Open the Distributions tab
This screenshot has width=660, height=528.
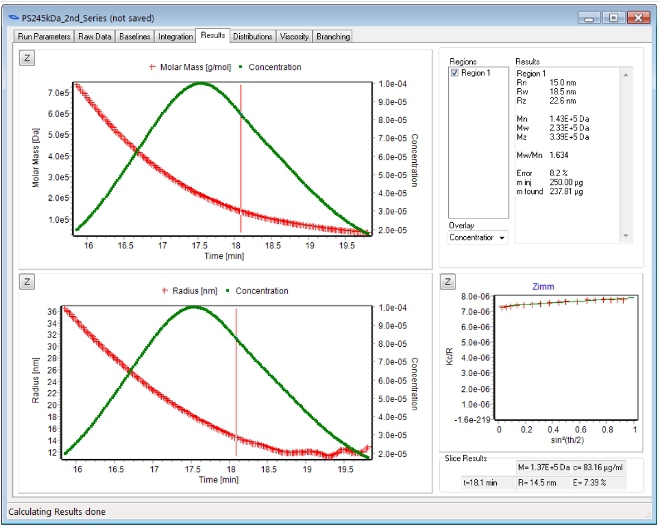(252, 36)
